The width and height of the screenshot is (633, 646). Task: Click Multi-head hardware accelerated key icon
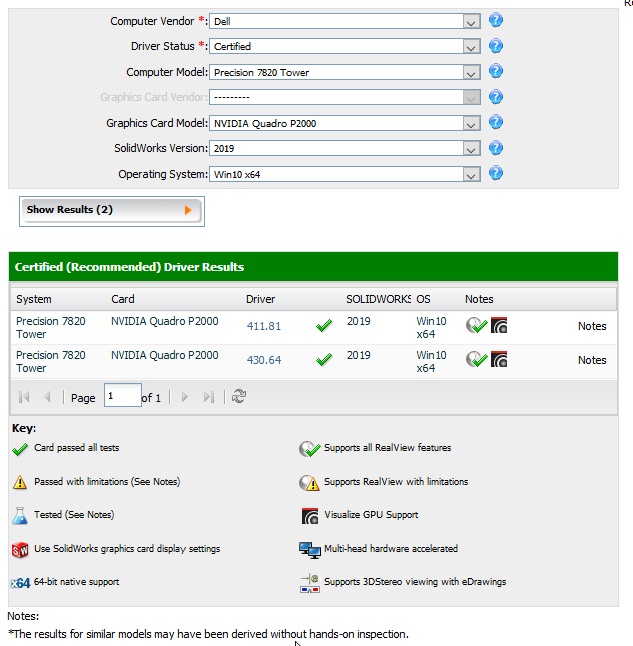309,550
